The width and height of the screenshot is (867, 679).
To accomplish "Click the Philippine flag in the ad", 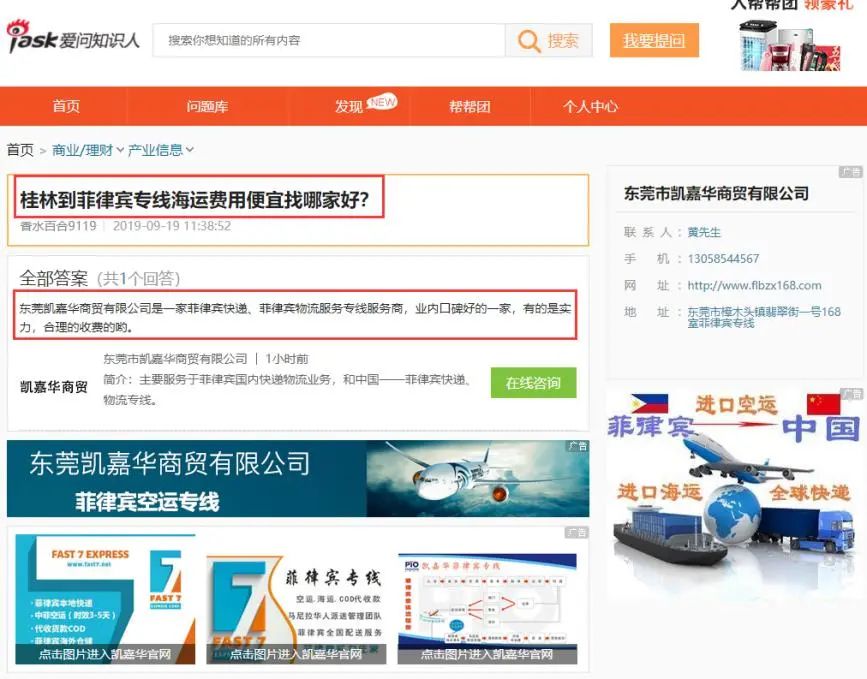I will (649, 403).
